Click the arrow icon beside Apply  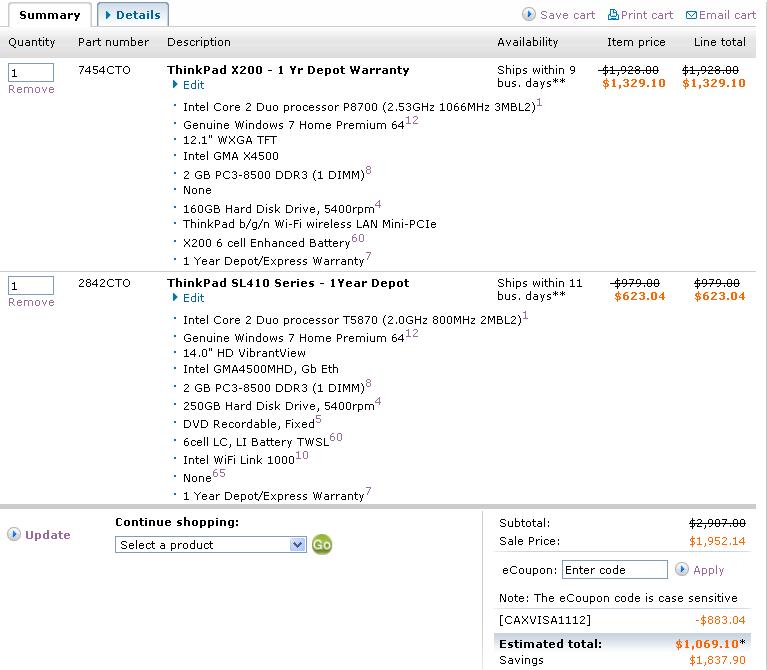pyautogui.click(x=682, y=569)
